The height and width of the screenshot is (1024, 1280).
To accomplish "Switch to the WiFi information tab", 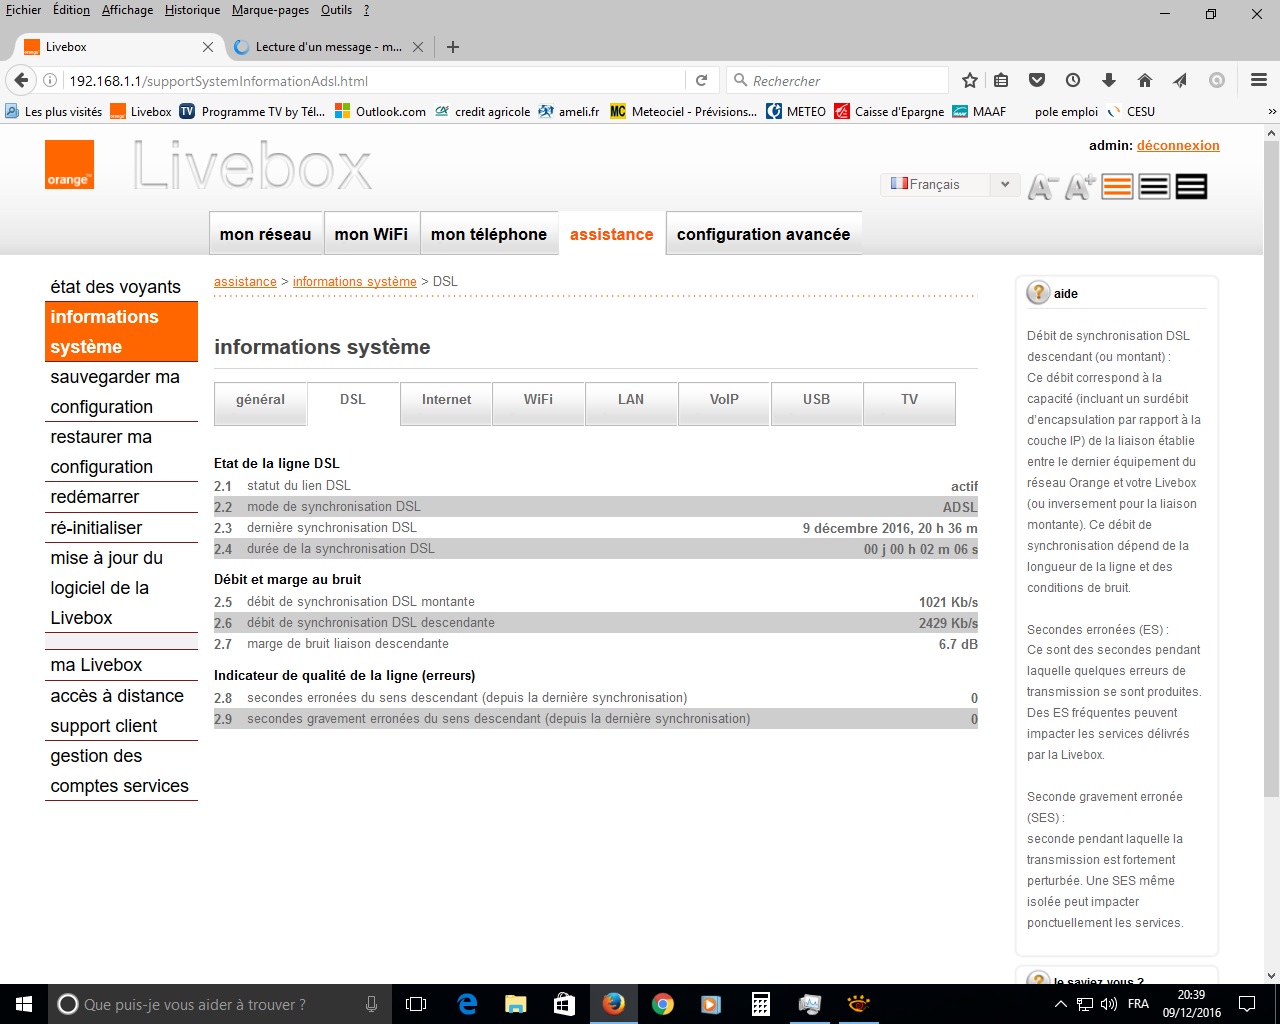I will [x=538, y=400].
